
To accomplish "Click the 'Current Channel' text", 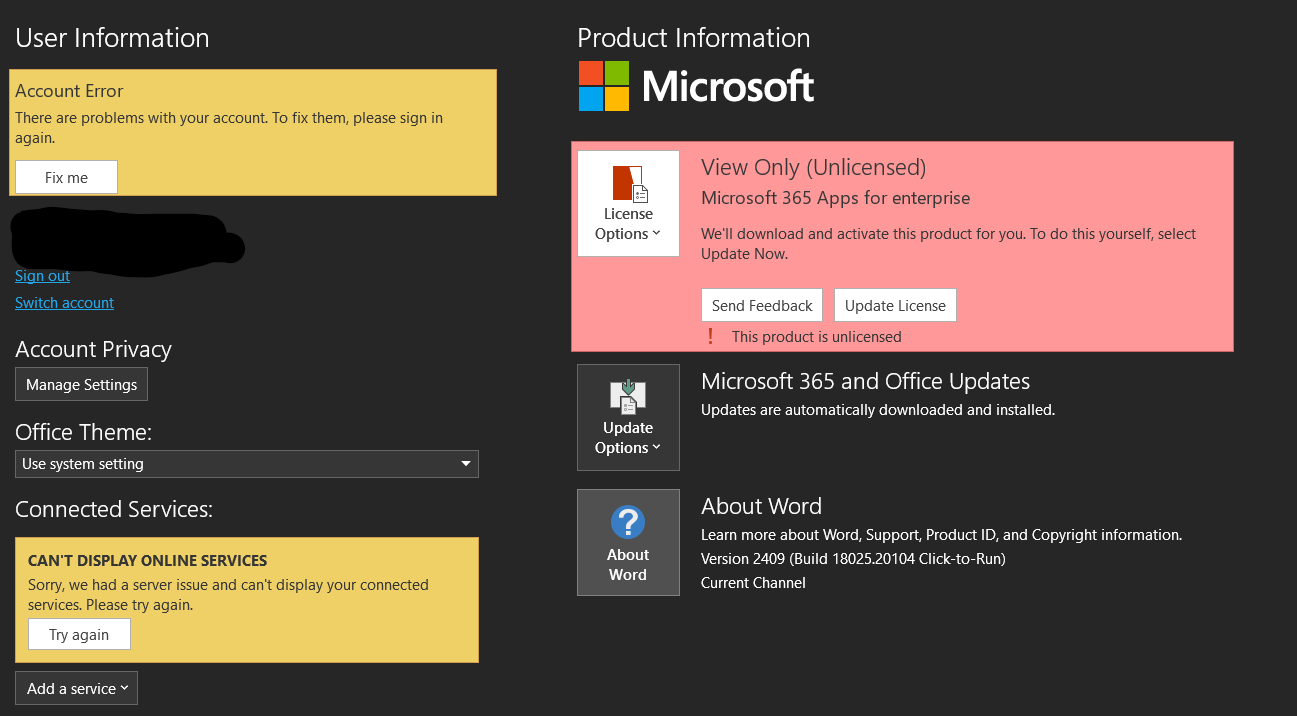I will pos(753,583).
